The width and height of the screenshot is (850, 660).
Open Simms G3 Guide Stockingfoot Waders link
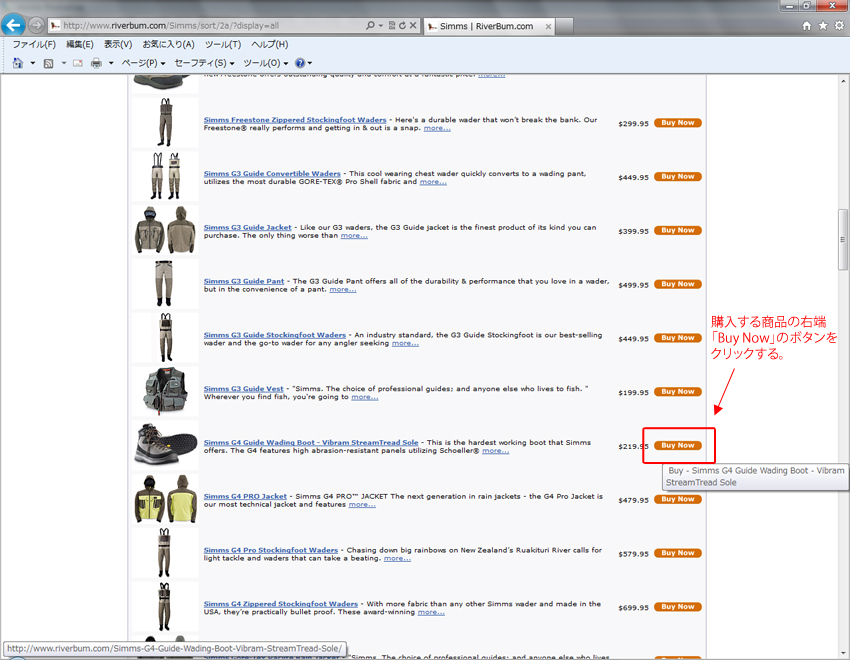(x=275, y=335)
